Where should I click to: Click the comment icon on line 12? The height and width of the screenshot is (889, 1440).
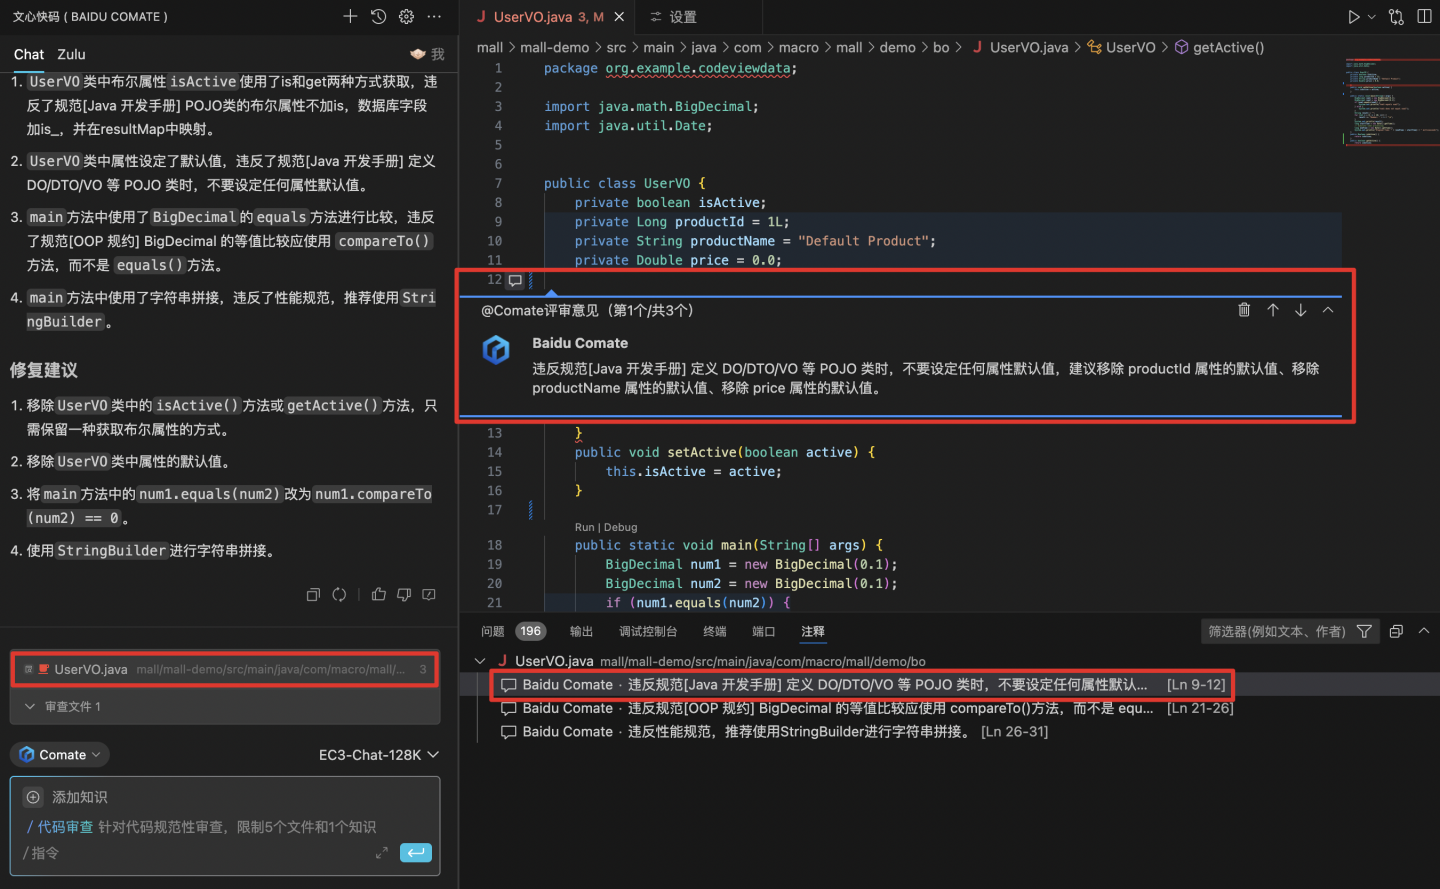515,280
